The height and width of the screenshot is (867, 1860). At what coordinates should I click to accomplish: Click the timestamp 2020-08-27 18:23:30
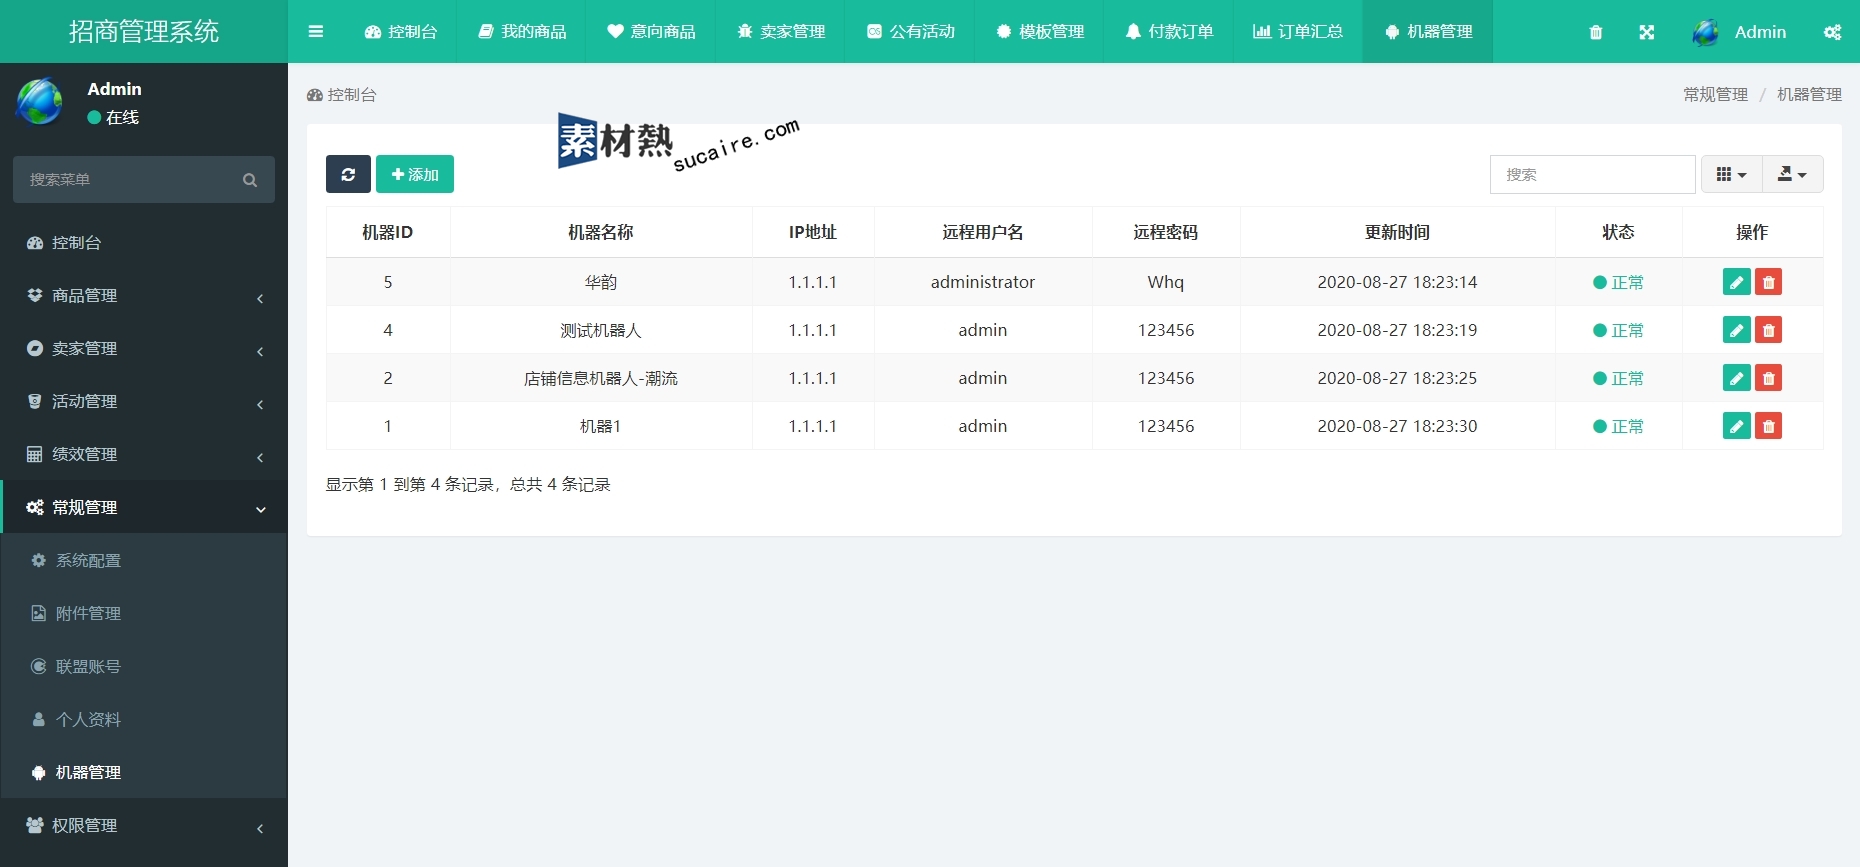tap(1397, 426)
